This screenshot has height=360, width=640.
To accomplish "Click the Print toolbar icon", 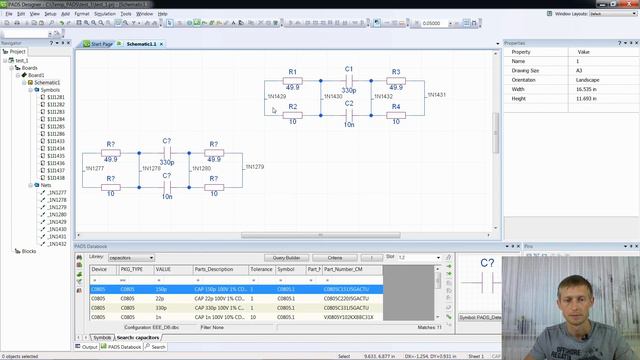I will pos(17,23).
